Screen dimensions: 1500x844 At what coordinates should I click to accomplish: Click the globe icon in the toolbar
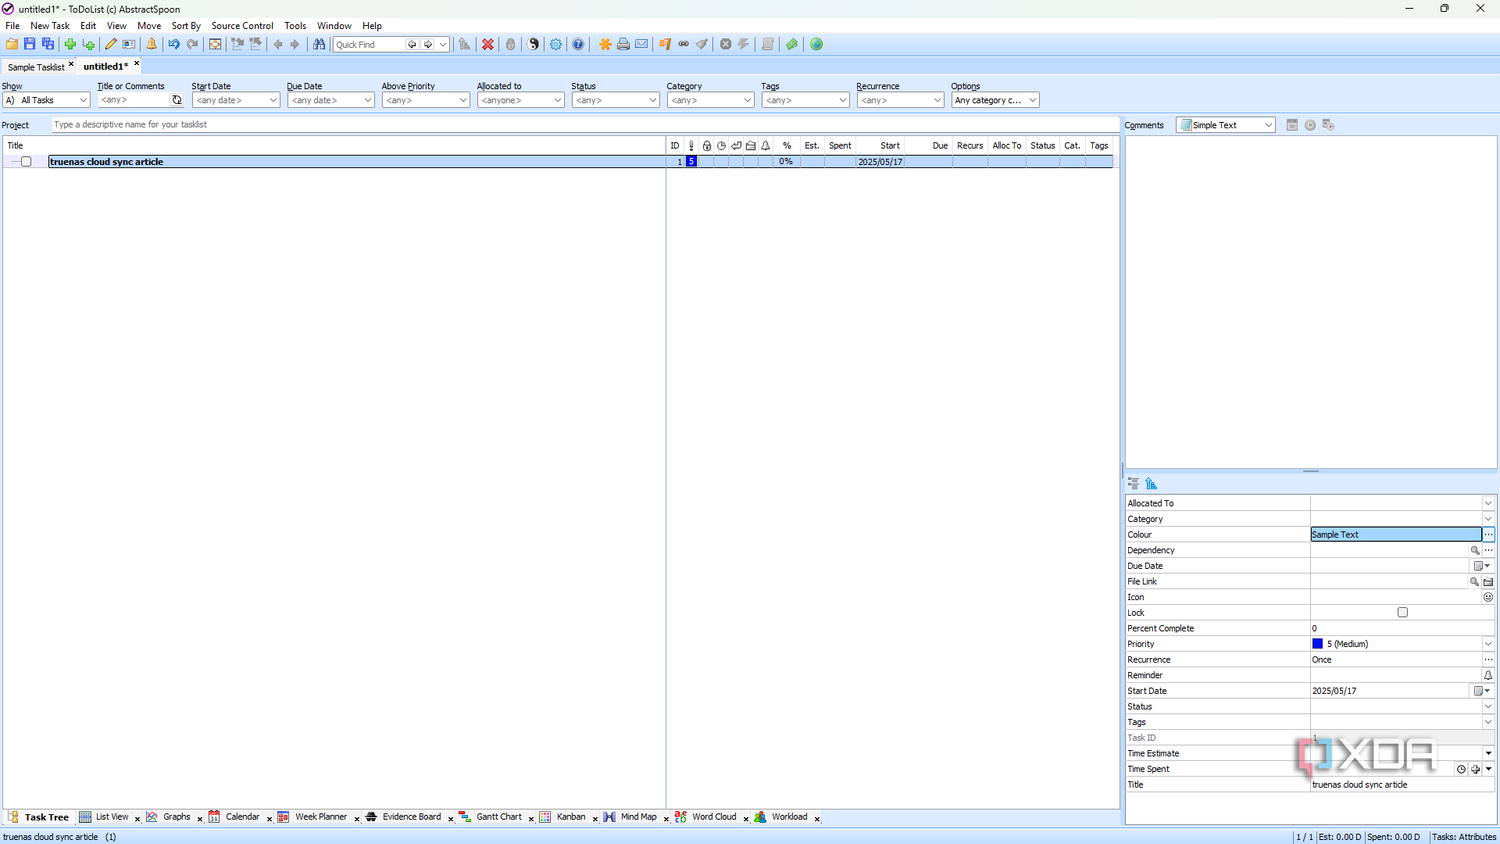817,44
